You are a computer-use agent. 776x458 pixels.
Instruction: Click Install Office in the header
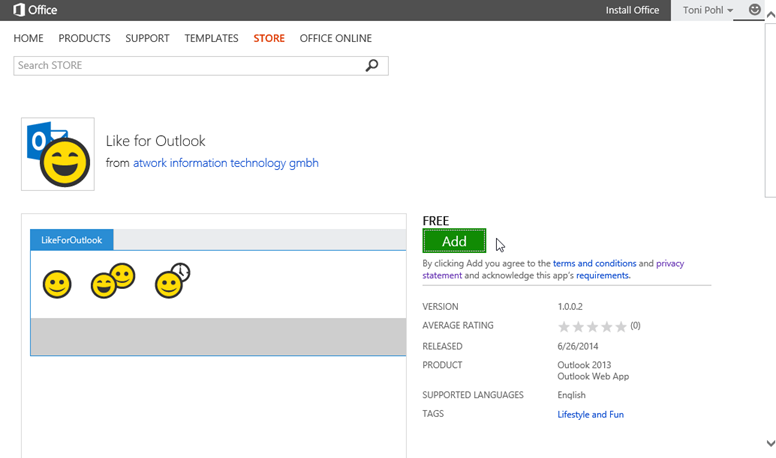pyautogui.click(x=632, y=10)
